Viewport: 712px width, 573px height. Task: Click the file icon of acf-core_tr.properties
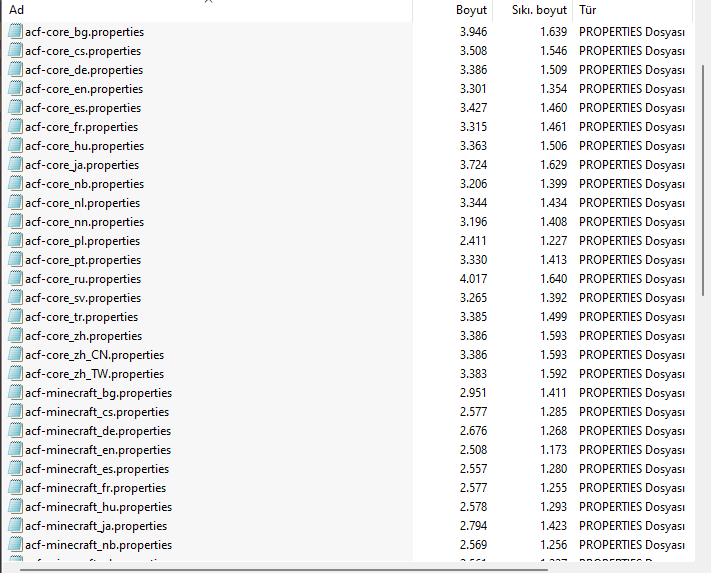coord(15,316)
